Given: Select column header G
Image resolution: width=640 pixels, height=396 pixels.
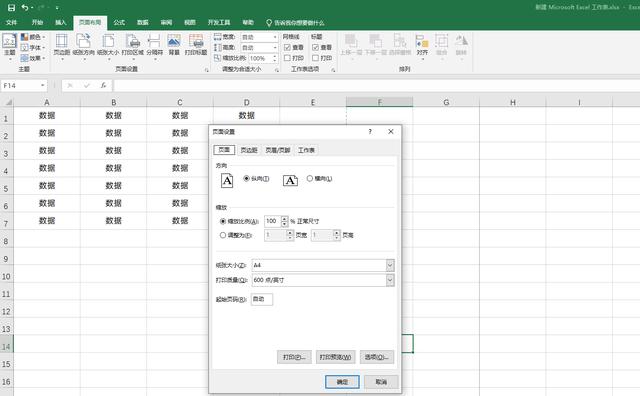Looking at the screenshot, I should point(446,102).
